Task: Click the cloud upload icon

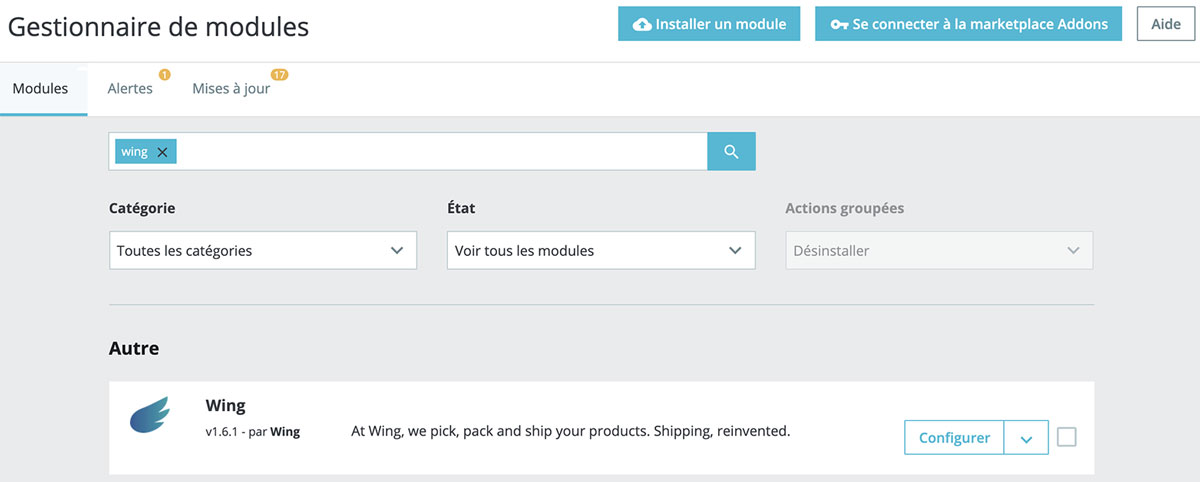Action: pos(642,25)
